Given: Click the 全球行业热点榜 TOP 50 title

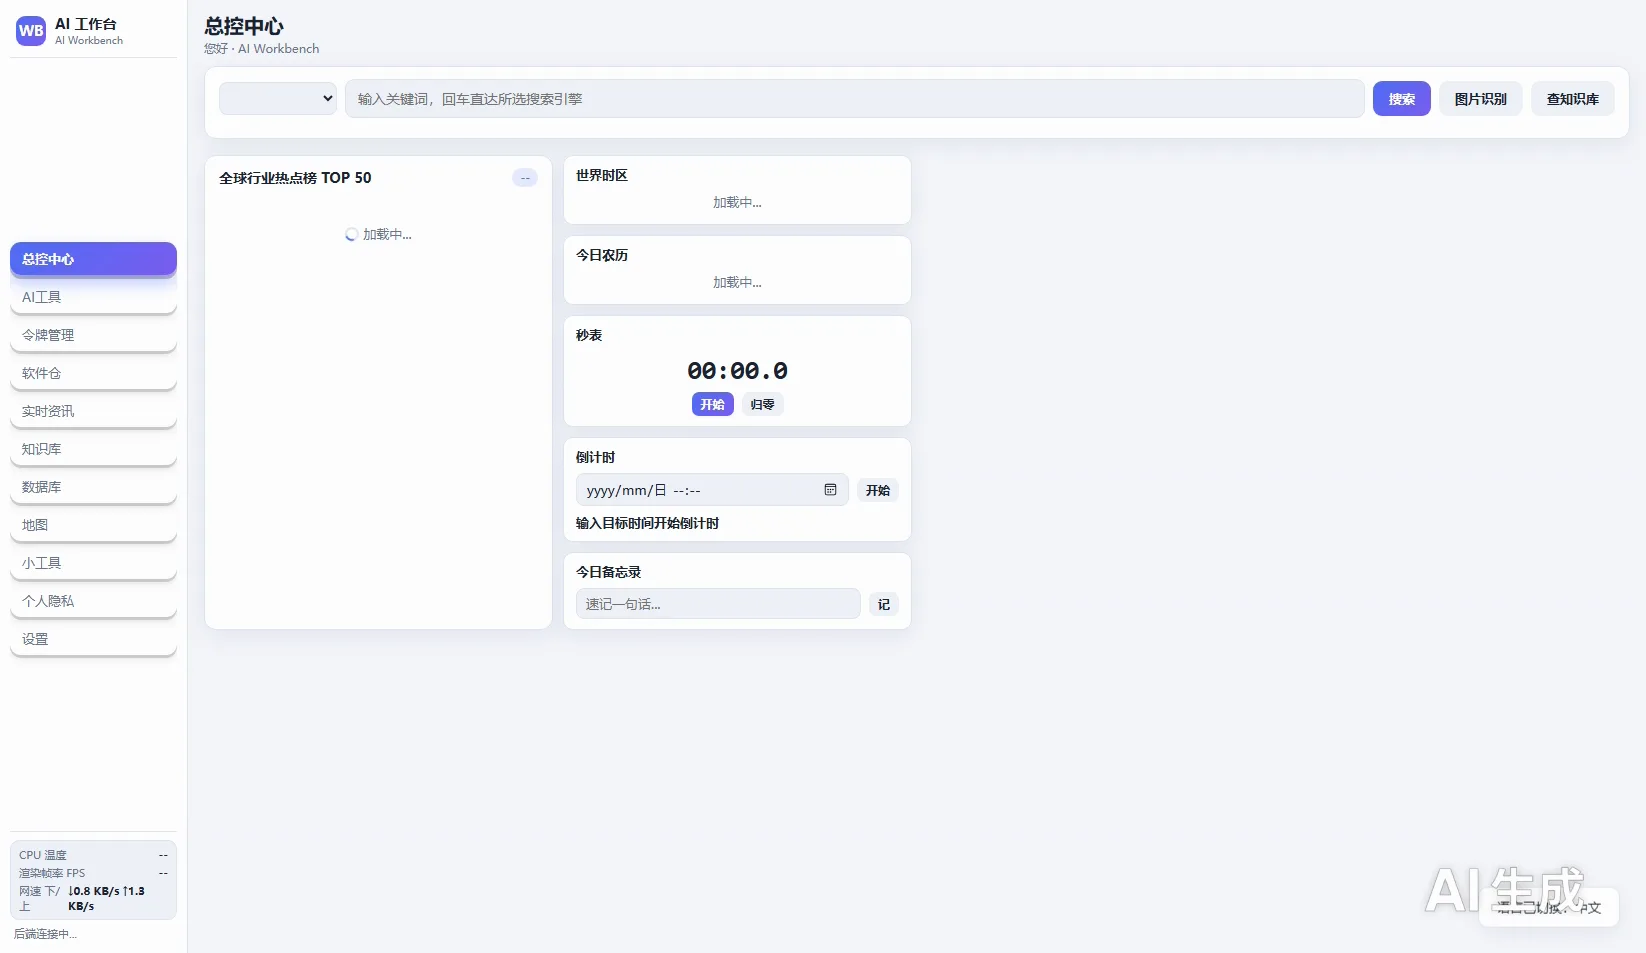Looking at the screenshot, I should tap(295, 178).
